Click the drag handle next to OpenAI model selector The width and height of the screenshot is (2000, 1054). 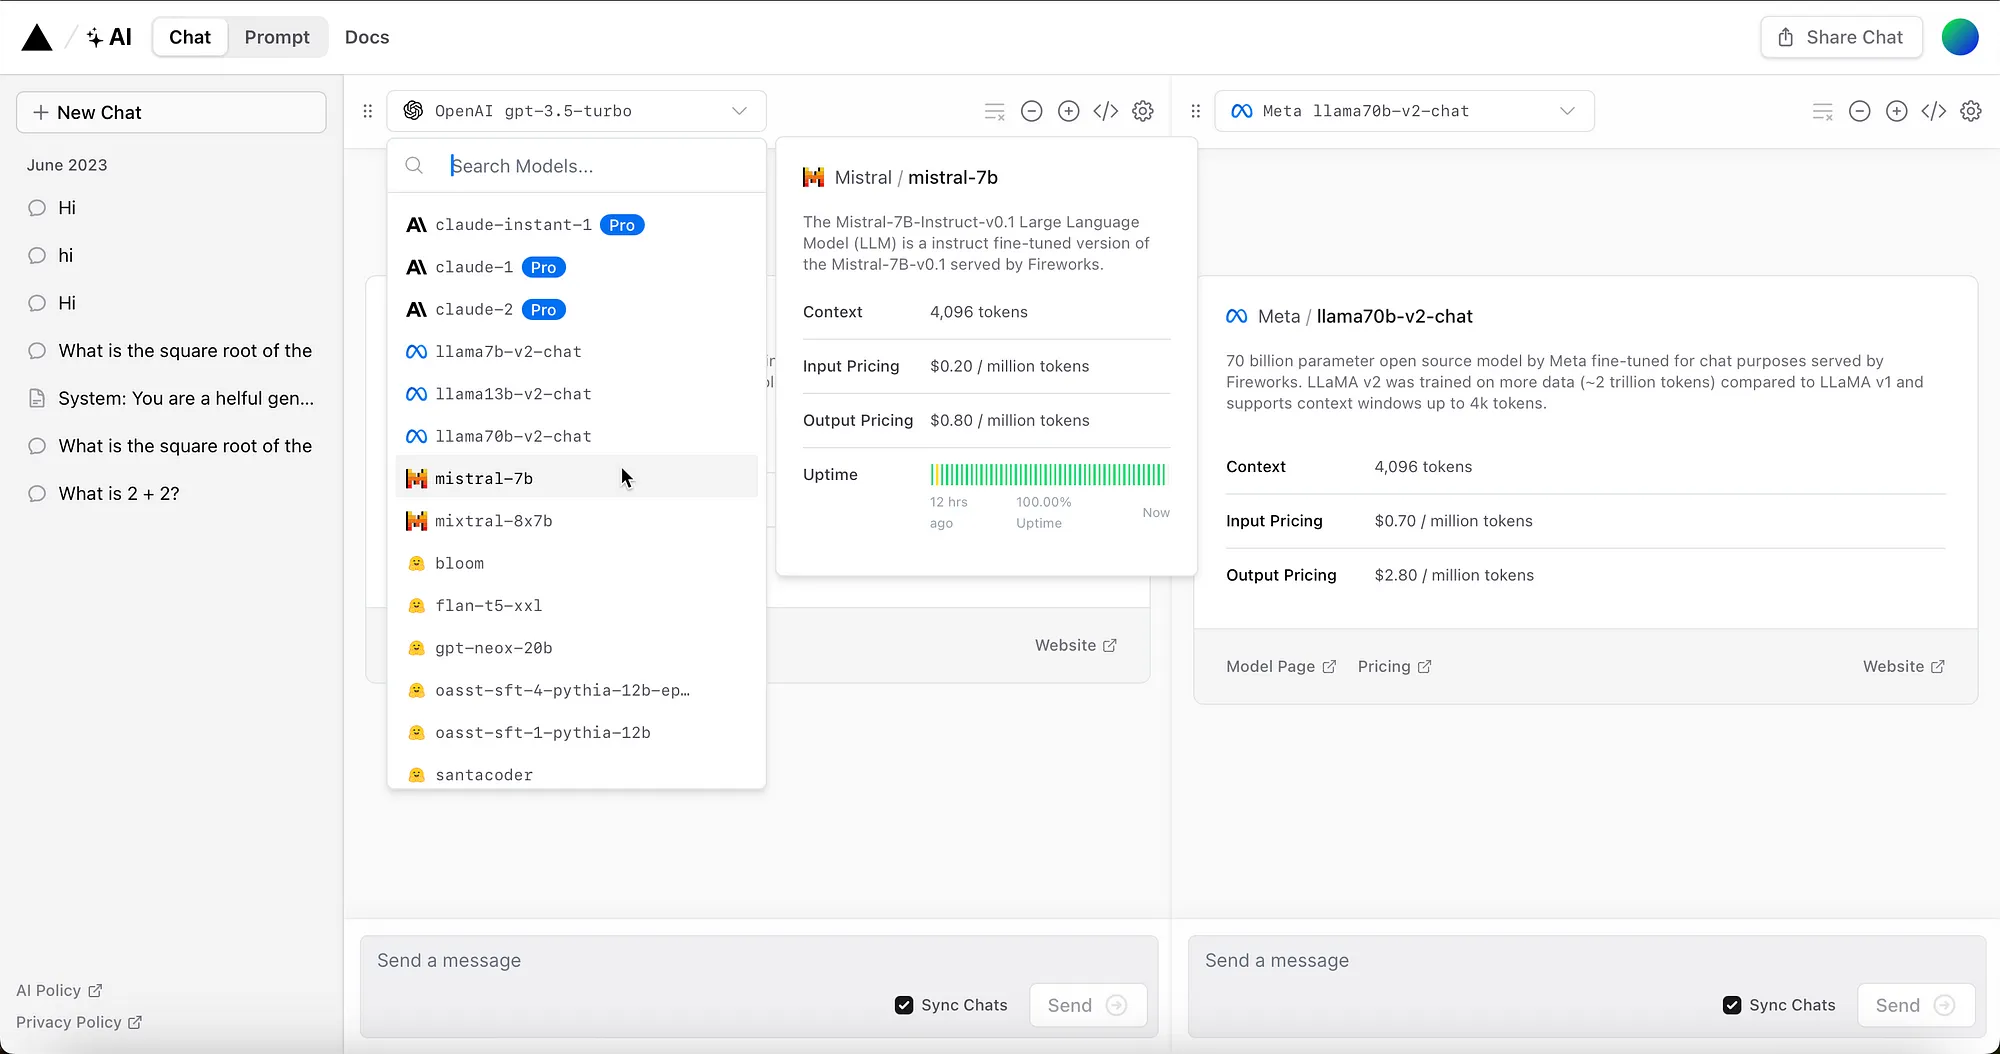pyautogui.click(x=367, y=111)
